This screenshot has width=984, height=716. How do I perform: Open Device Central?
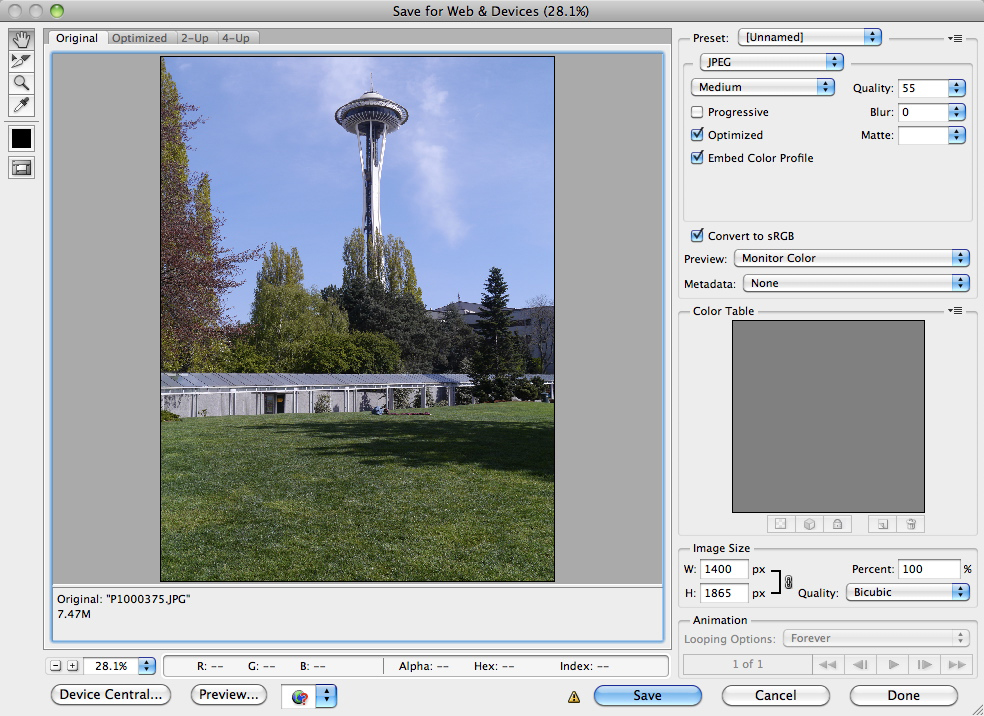[x=110, y=694]
